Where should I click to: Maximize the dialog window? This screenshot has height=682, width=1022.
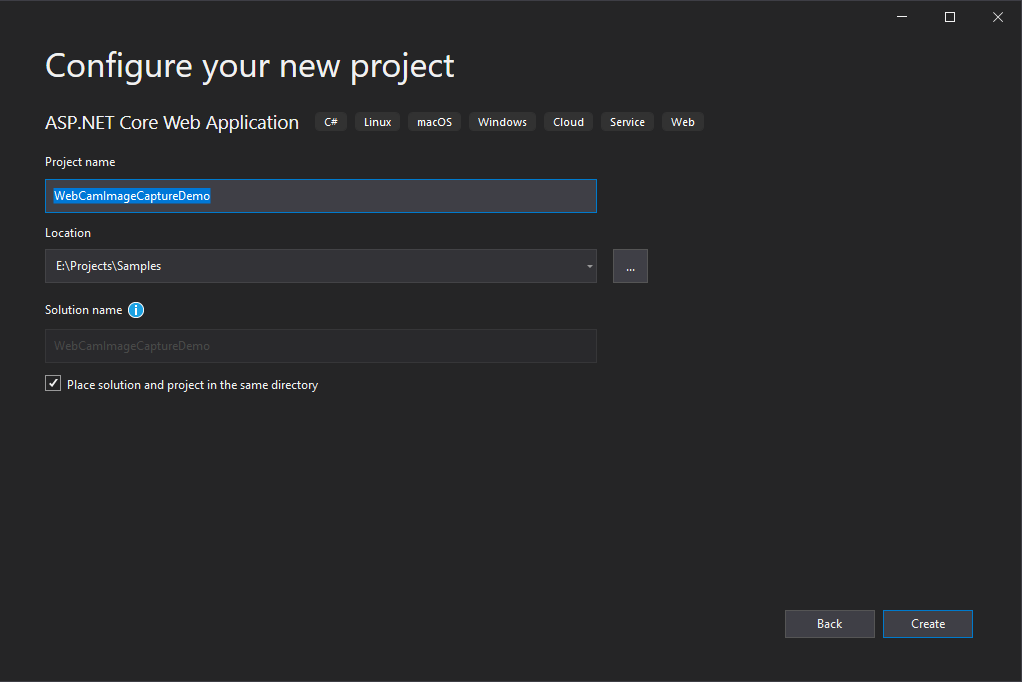click(950, 17)
